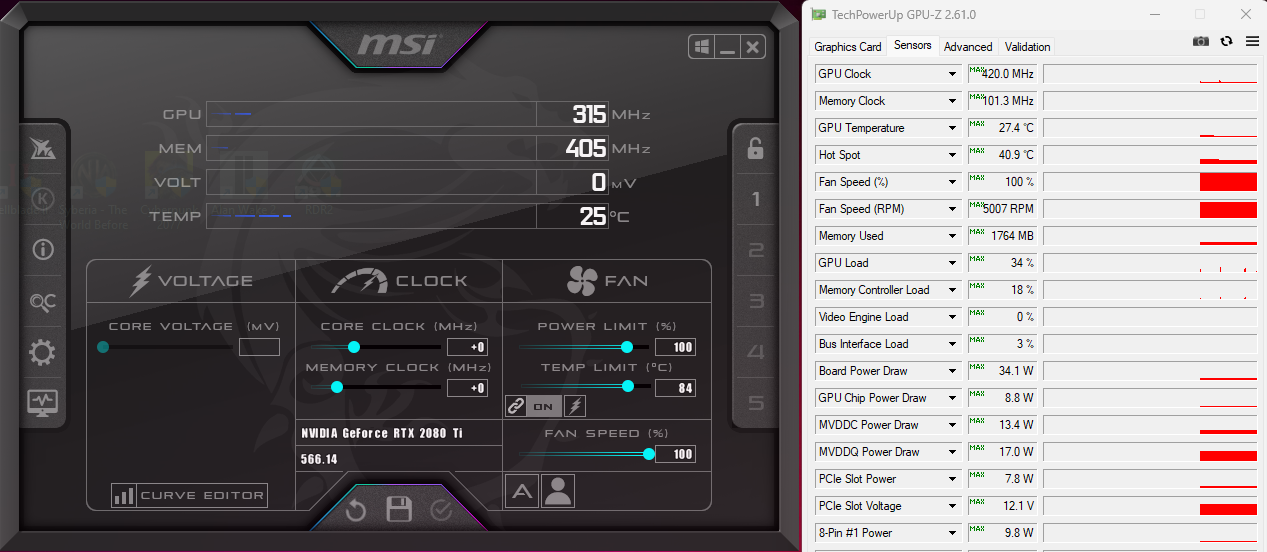1267x552 pixels.
Task: Click the Temp Limit 84 value field
Action: 675,388
